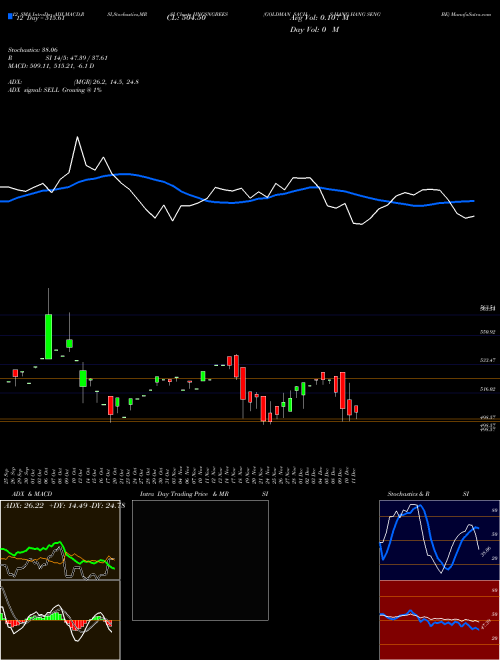
Task: Select the 'ADX: 26.22 +DY: 14.49 -DY: 24.78' readout
Action: click(64, 506)
